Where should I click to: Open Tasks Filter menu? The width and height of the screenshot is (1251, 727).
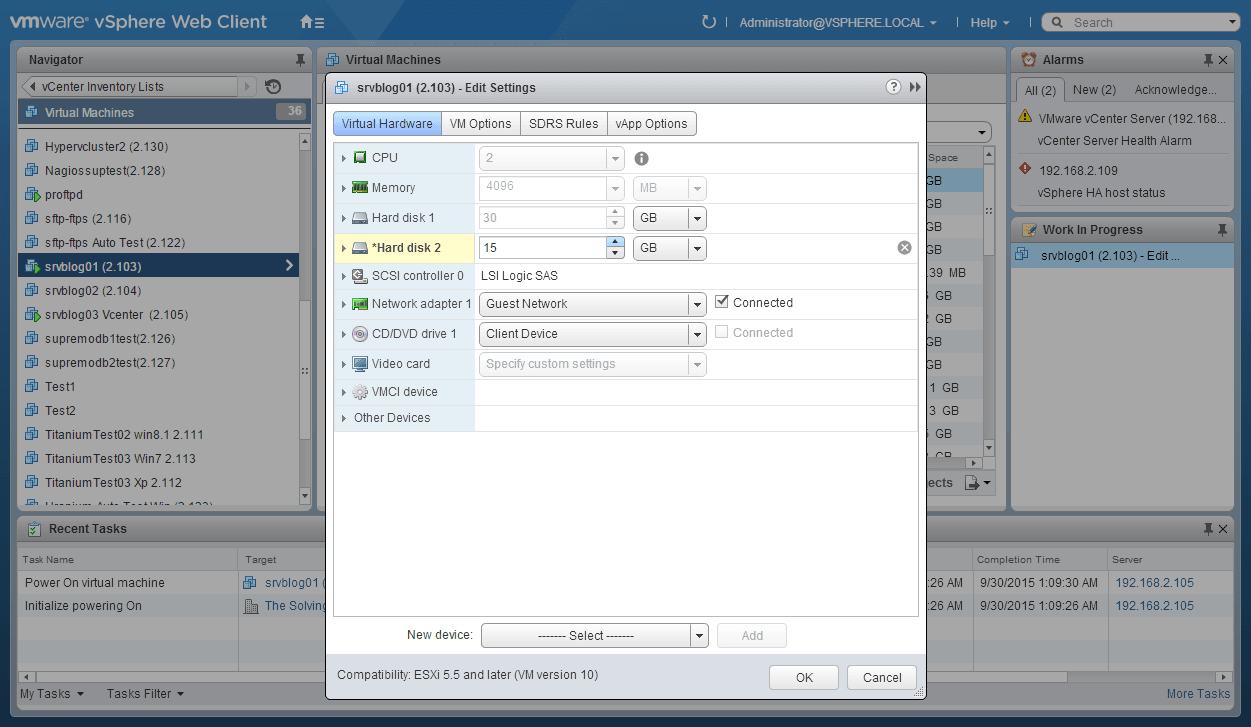tap(146, 694)
